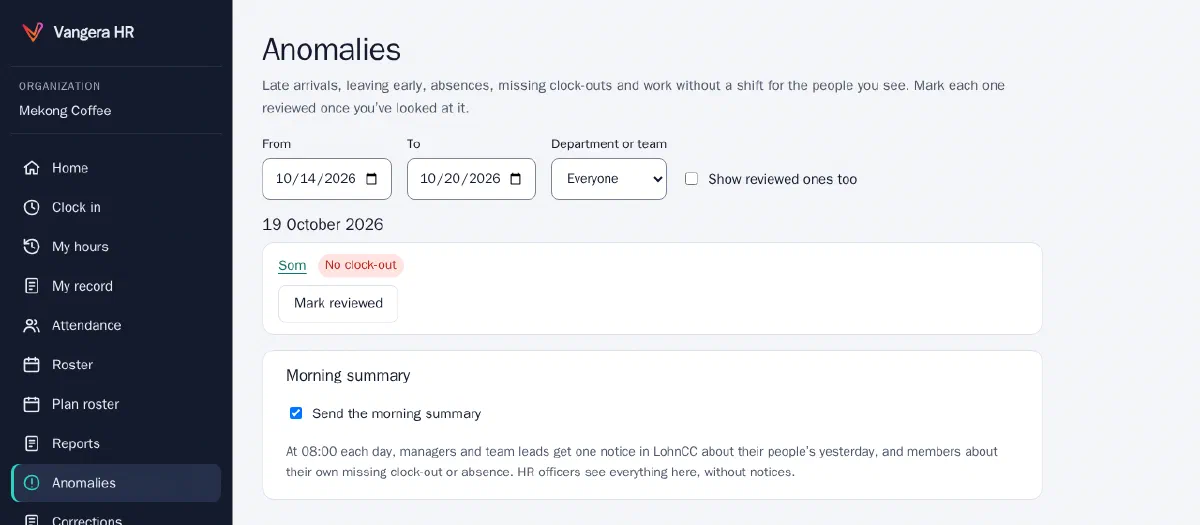Click the From date field 10/14/2026
This screenshot has height=525, width=1200.
coord(327,179)
